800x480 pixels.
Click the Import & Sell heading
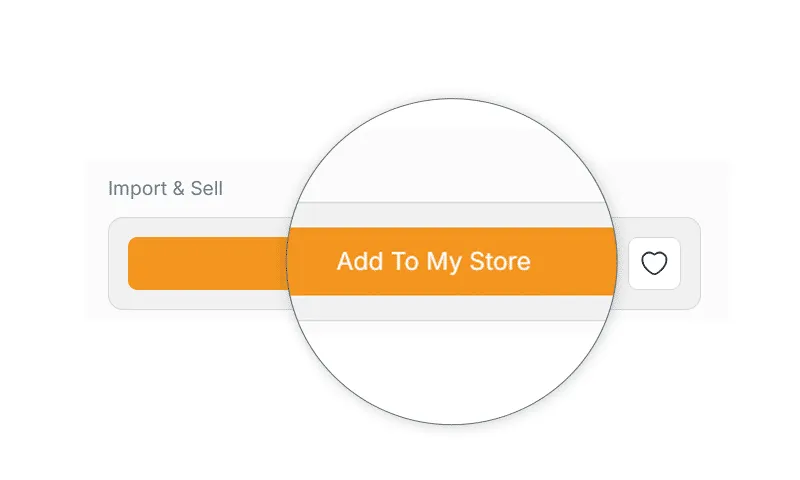tap(165, 188)
